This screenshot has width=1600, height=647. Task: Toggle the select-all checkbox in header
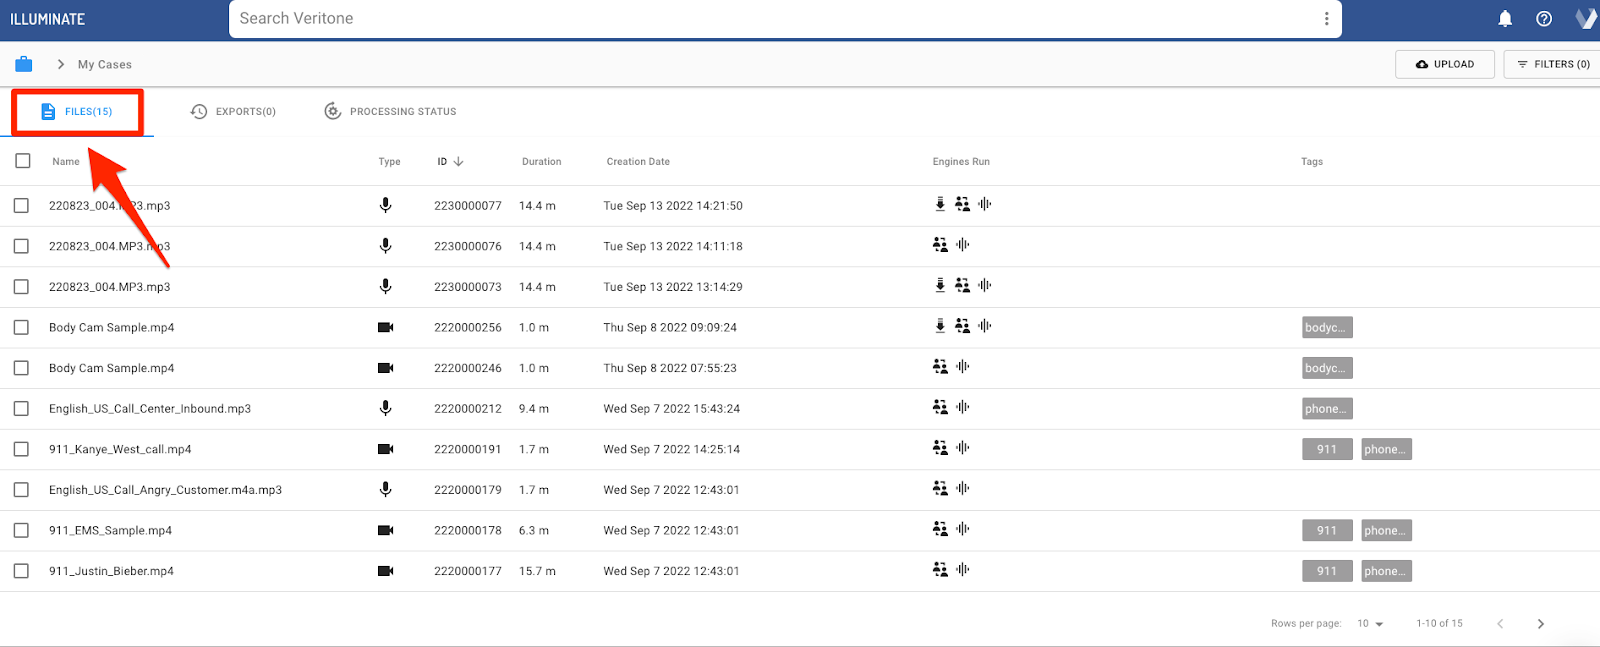point(23,161)
